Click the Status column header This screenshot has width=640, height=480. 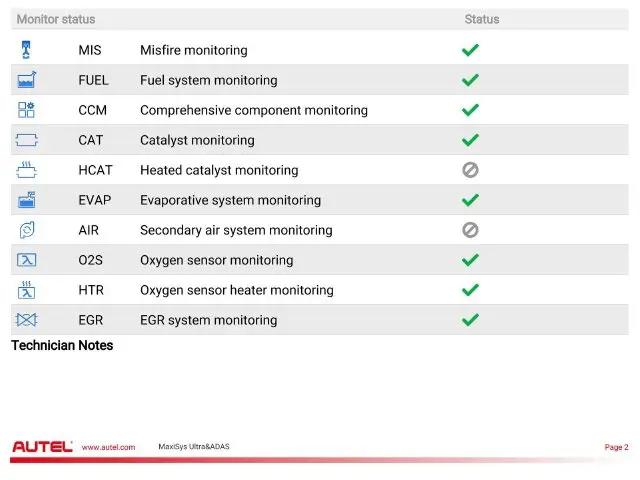(x=482, y=19)
